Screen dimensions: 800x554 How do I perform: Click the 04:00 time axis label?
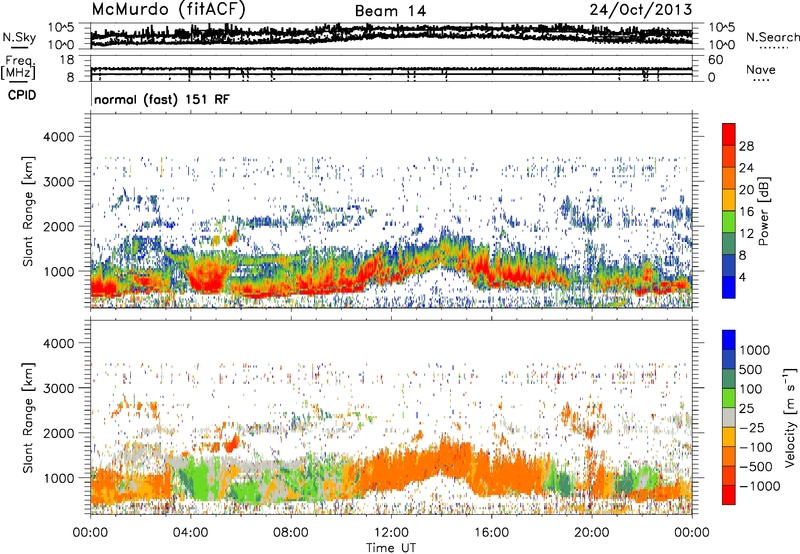click(190, 532)
